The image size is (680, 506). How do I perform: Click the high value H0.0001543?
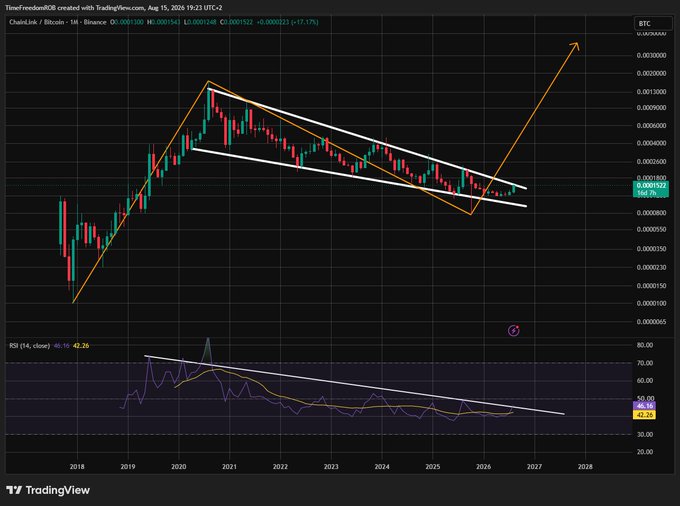tap(163, 22)
